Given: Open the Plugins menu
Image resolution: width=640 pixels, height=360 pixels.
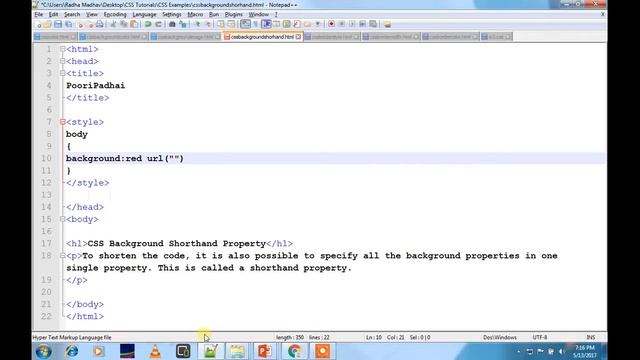Looking at the screenshot, I should (x=233, y=14).
